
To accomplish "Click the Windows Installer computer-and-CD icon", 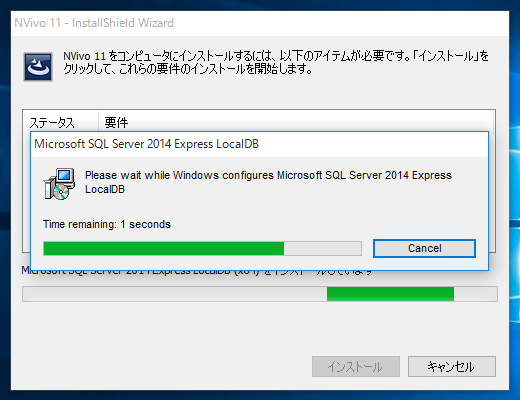I will [x=59, y=184].
